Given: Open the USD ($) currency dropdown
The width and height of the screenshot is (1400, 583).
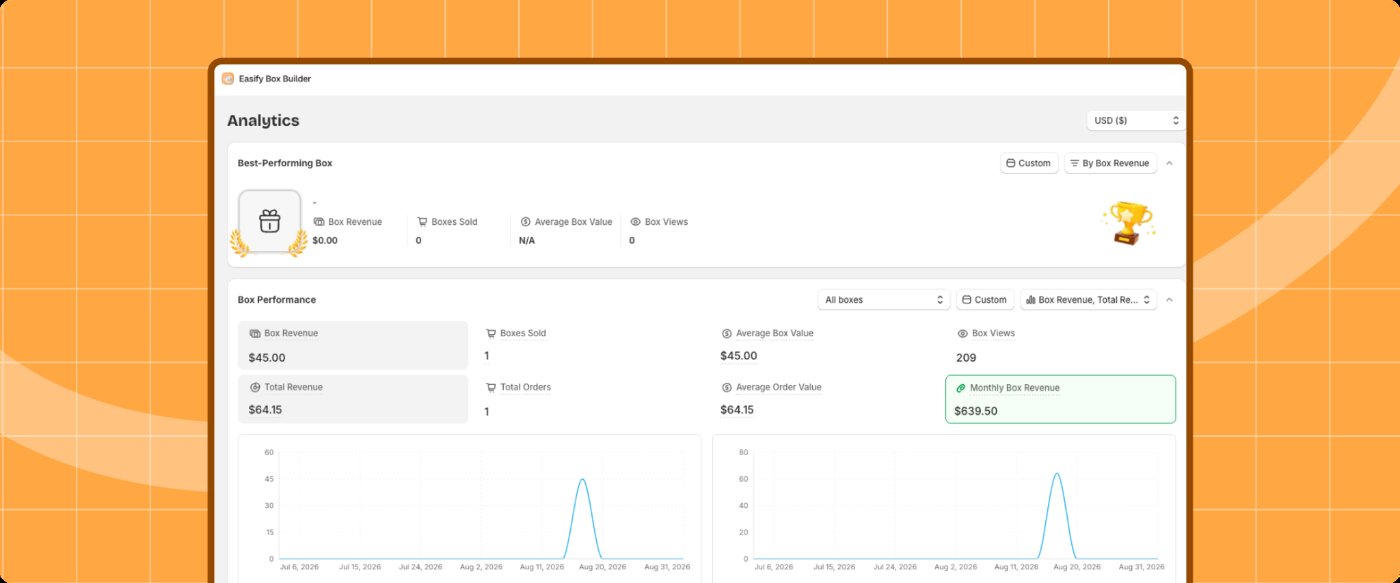Looking at the screenshot, I should point(1136,120).
